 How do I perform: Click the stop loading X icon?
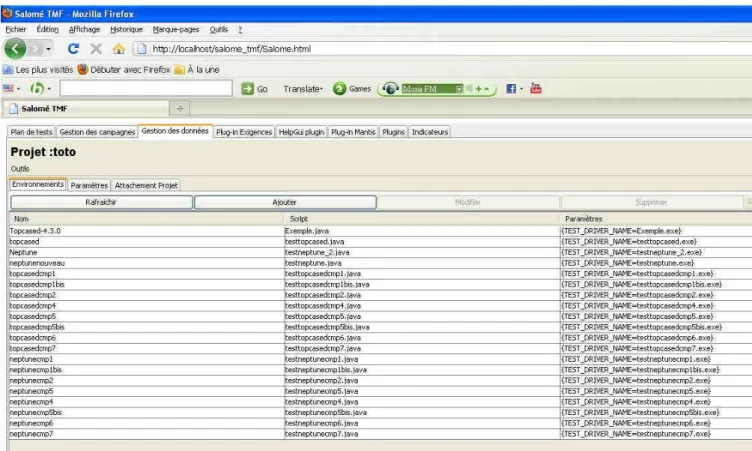click(96, 48)
